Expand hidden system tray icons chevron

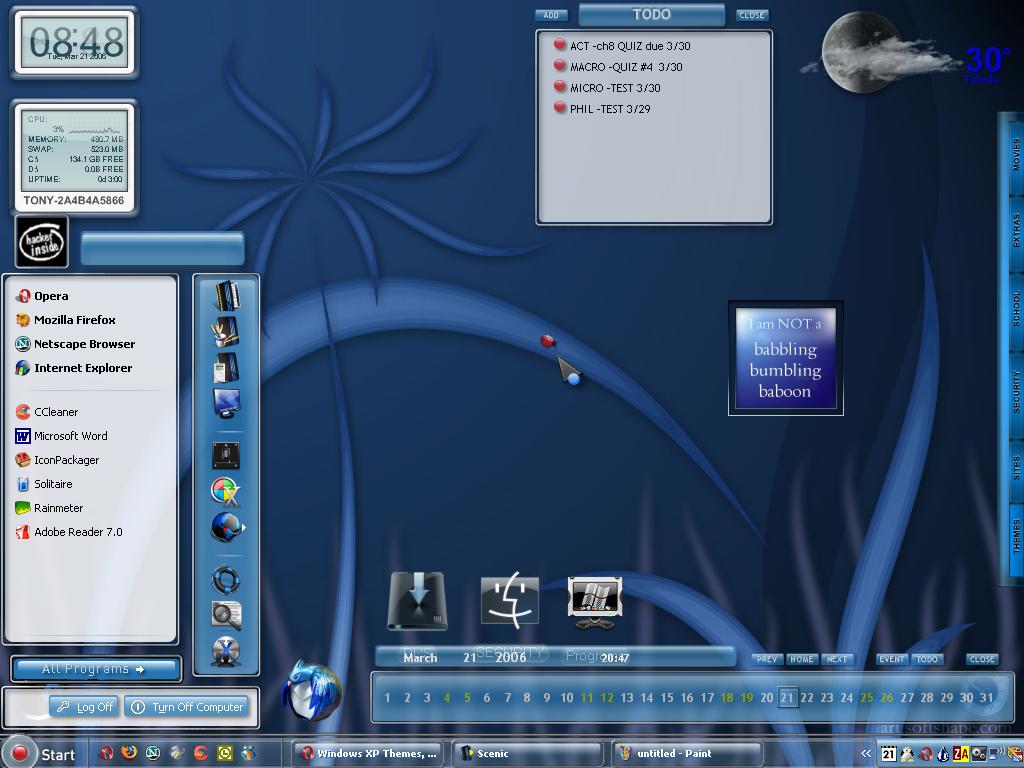(x=866, y=754)
